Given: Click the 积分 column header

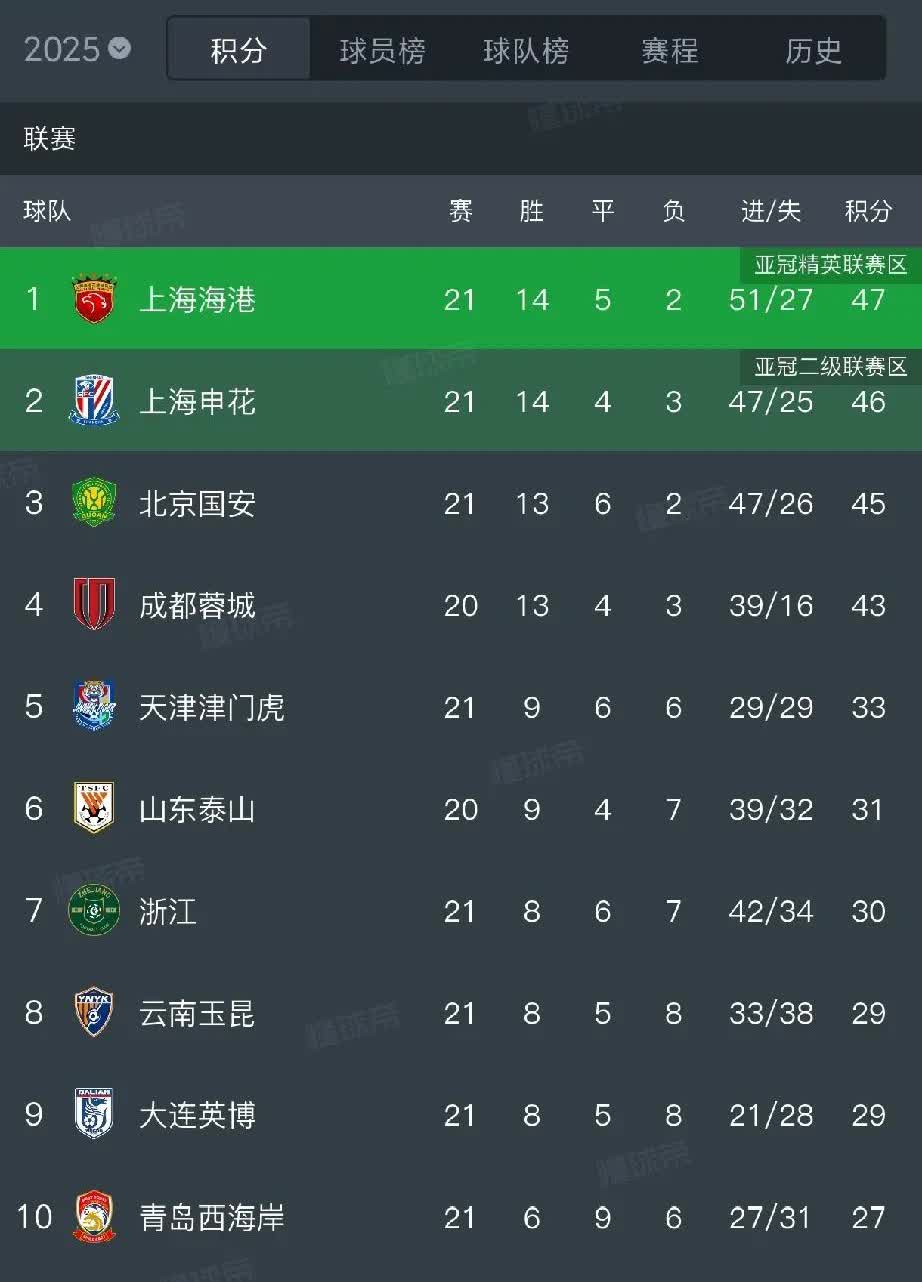Looking at the screenshot, I should pyautogui.click(x=867, y=211).
